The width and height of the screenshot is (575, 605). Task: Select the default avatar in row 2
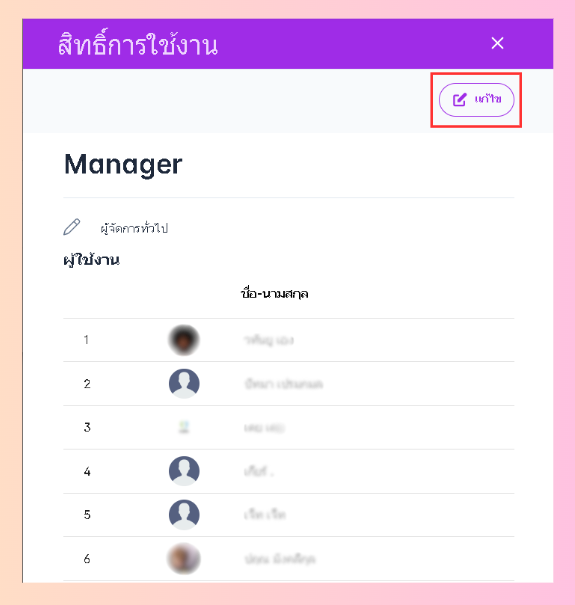click(184, 384)
